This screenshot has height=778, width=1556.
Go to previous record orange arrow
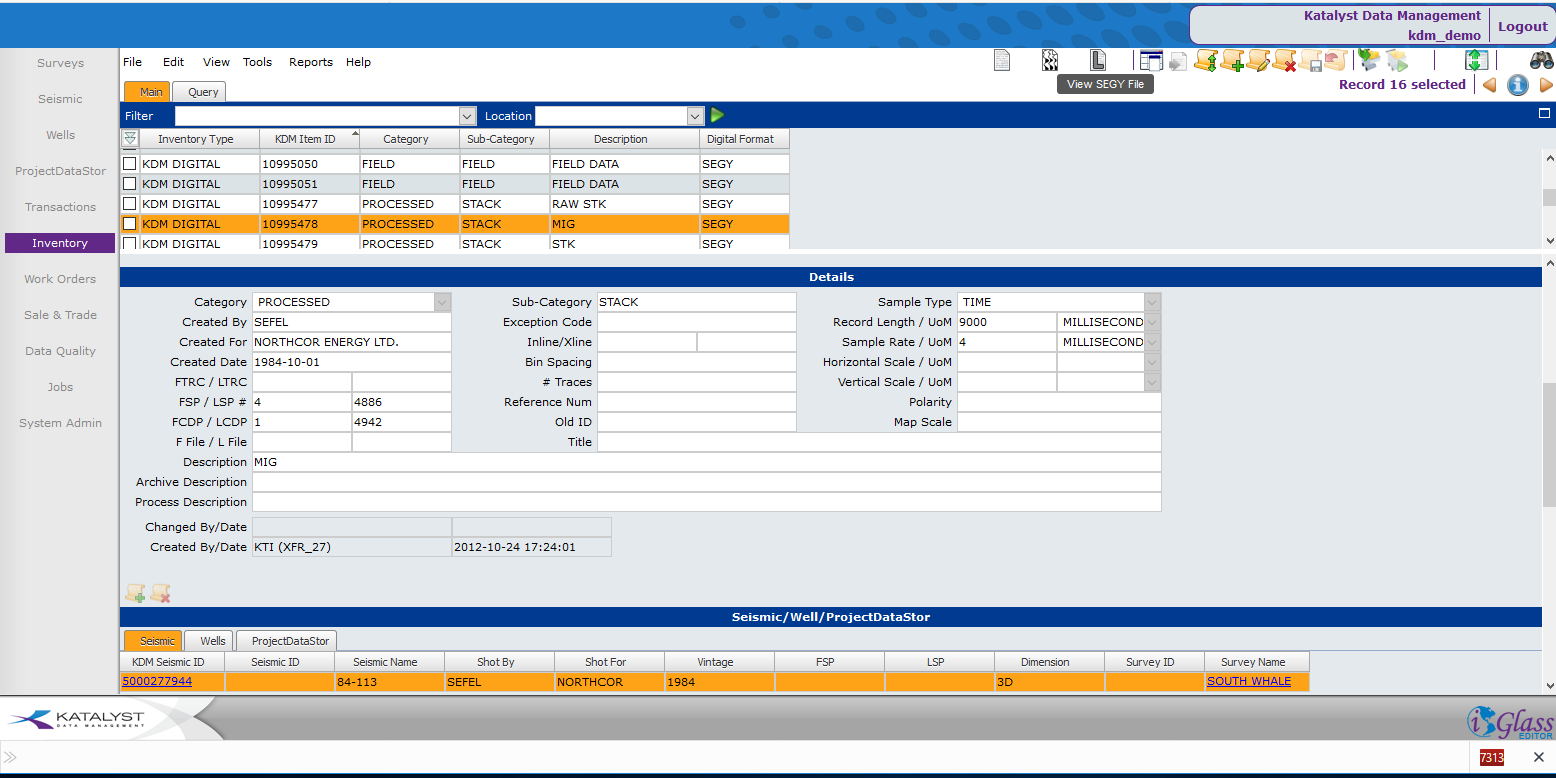click(x=1489, y=85)
